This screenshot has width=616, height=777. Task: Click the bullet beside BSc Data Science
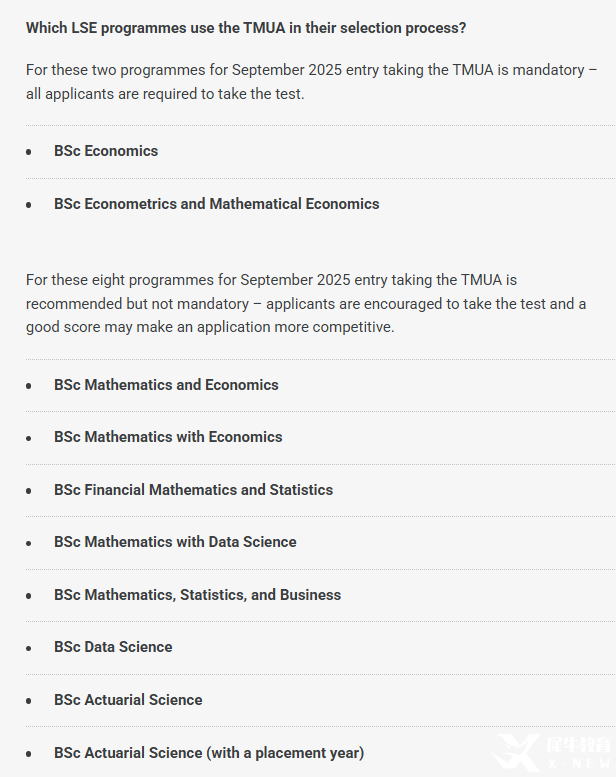(29, 648)
